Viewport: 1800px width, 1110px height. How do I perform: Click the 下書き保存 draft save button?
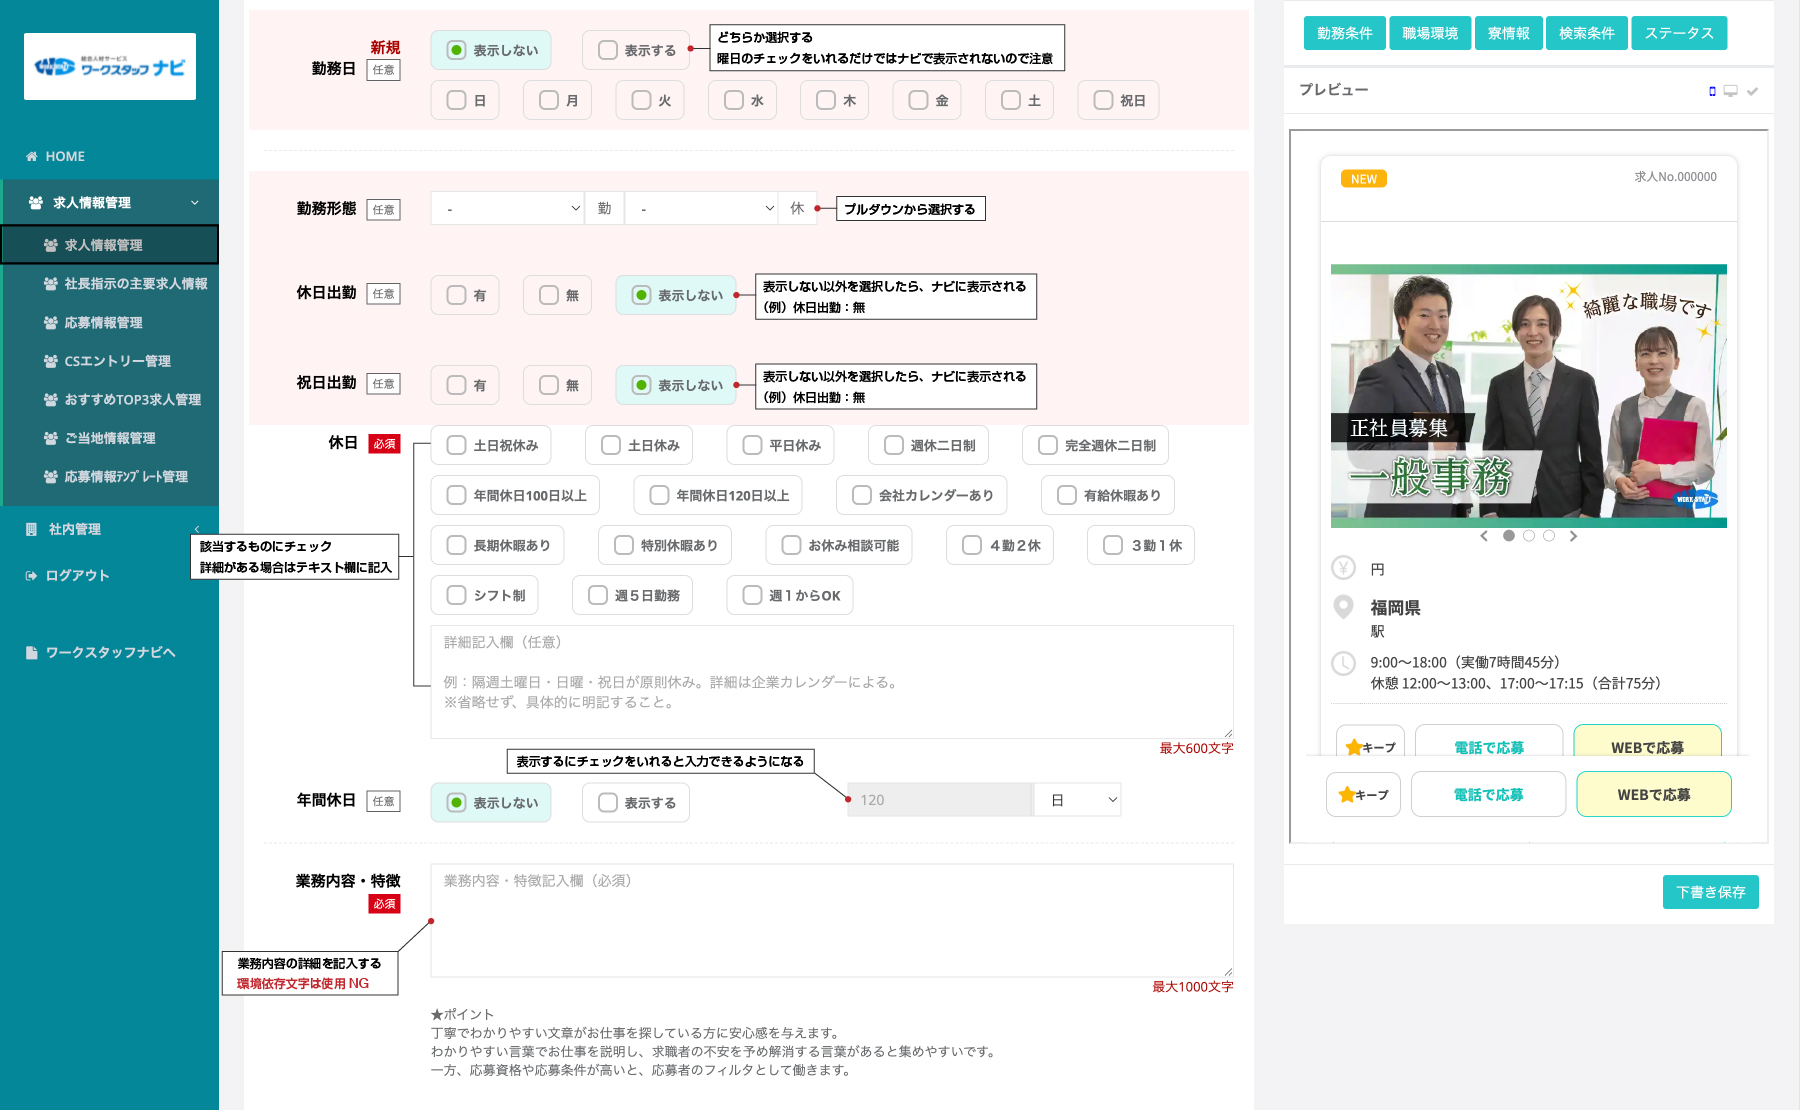tap(1710, 892)
